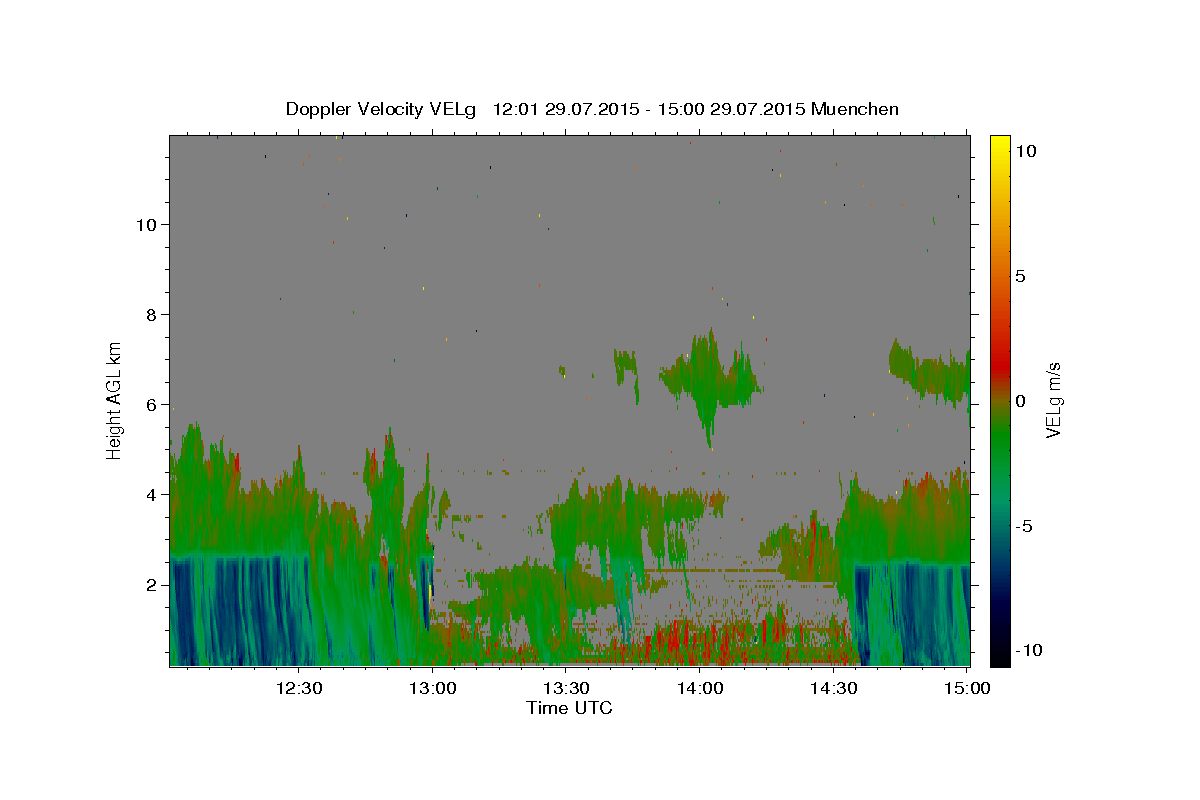1200x800 pixels.
Task: Click the height axis label 10
Action: (x=146, y=224)
